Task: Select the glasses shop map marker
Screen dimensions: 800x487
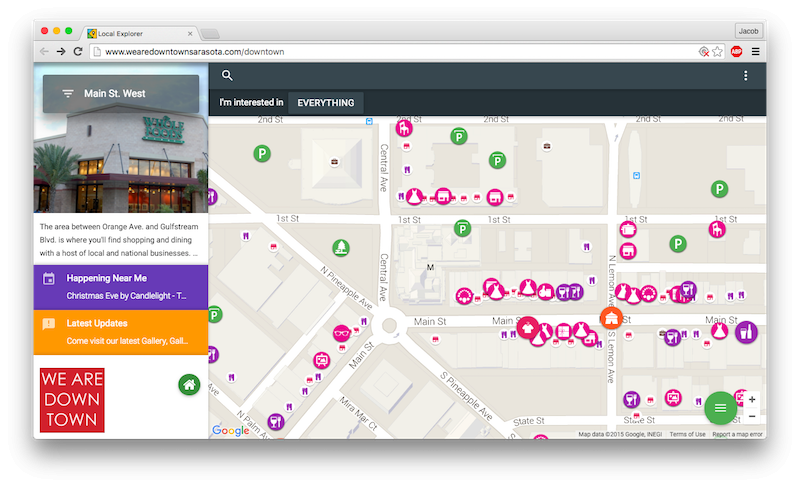Action: [x=342, y=333]
